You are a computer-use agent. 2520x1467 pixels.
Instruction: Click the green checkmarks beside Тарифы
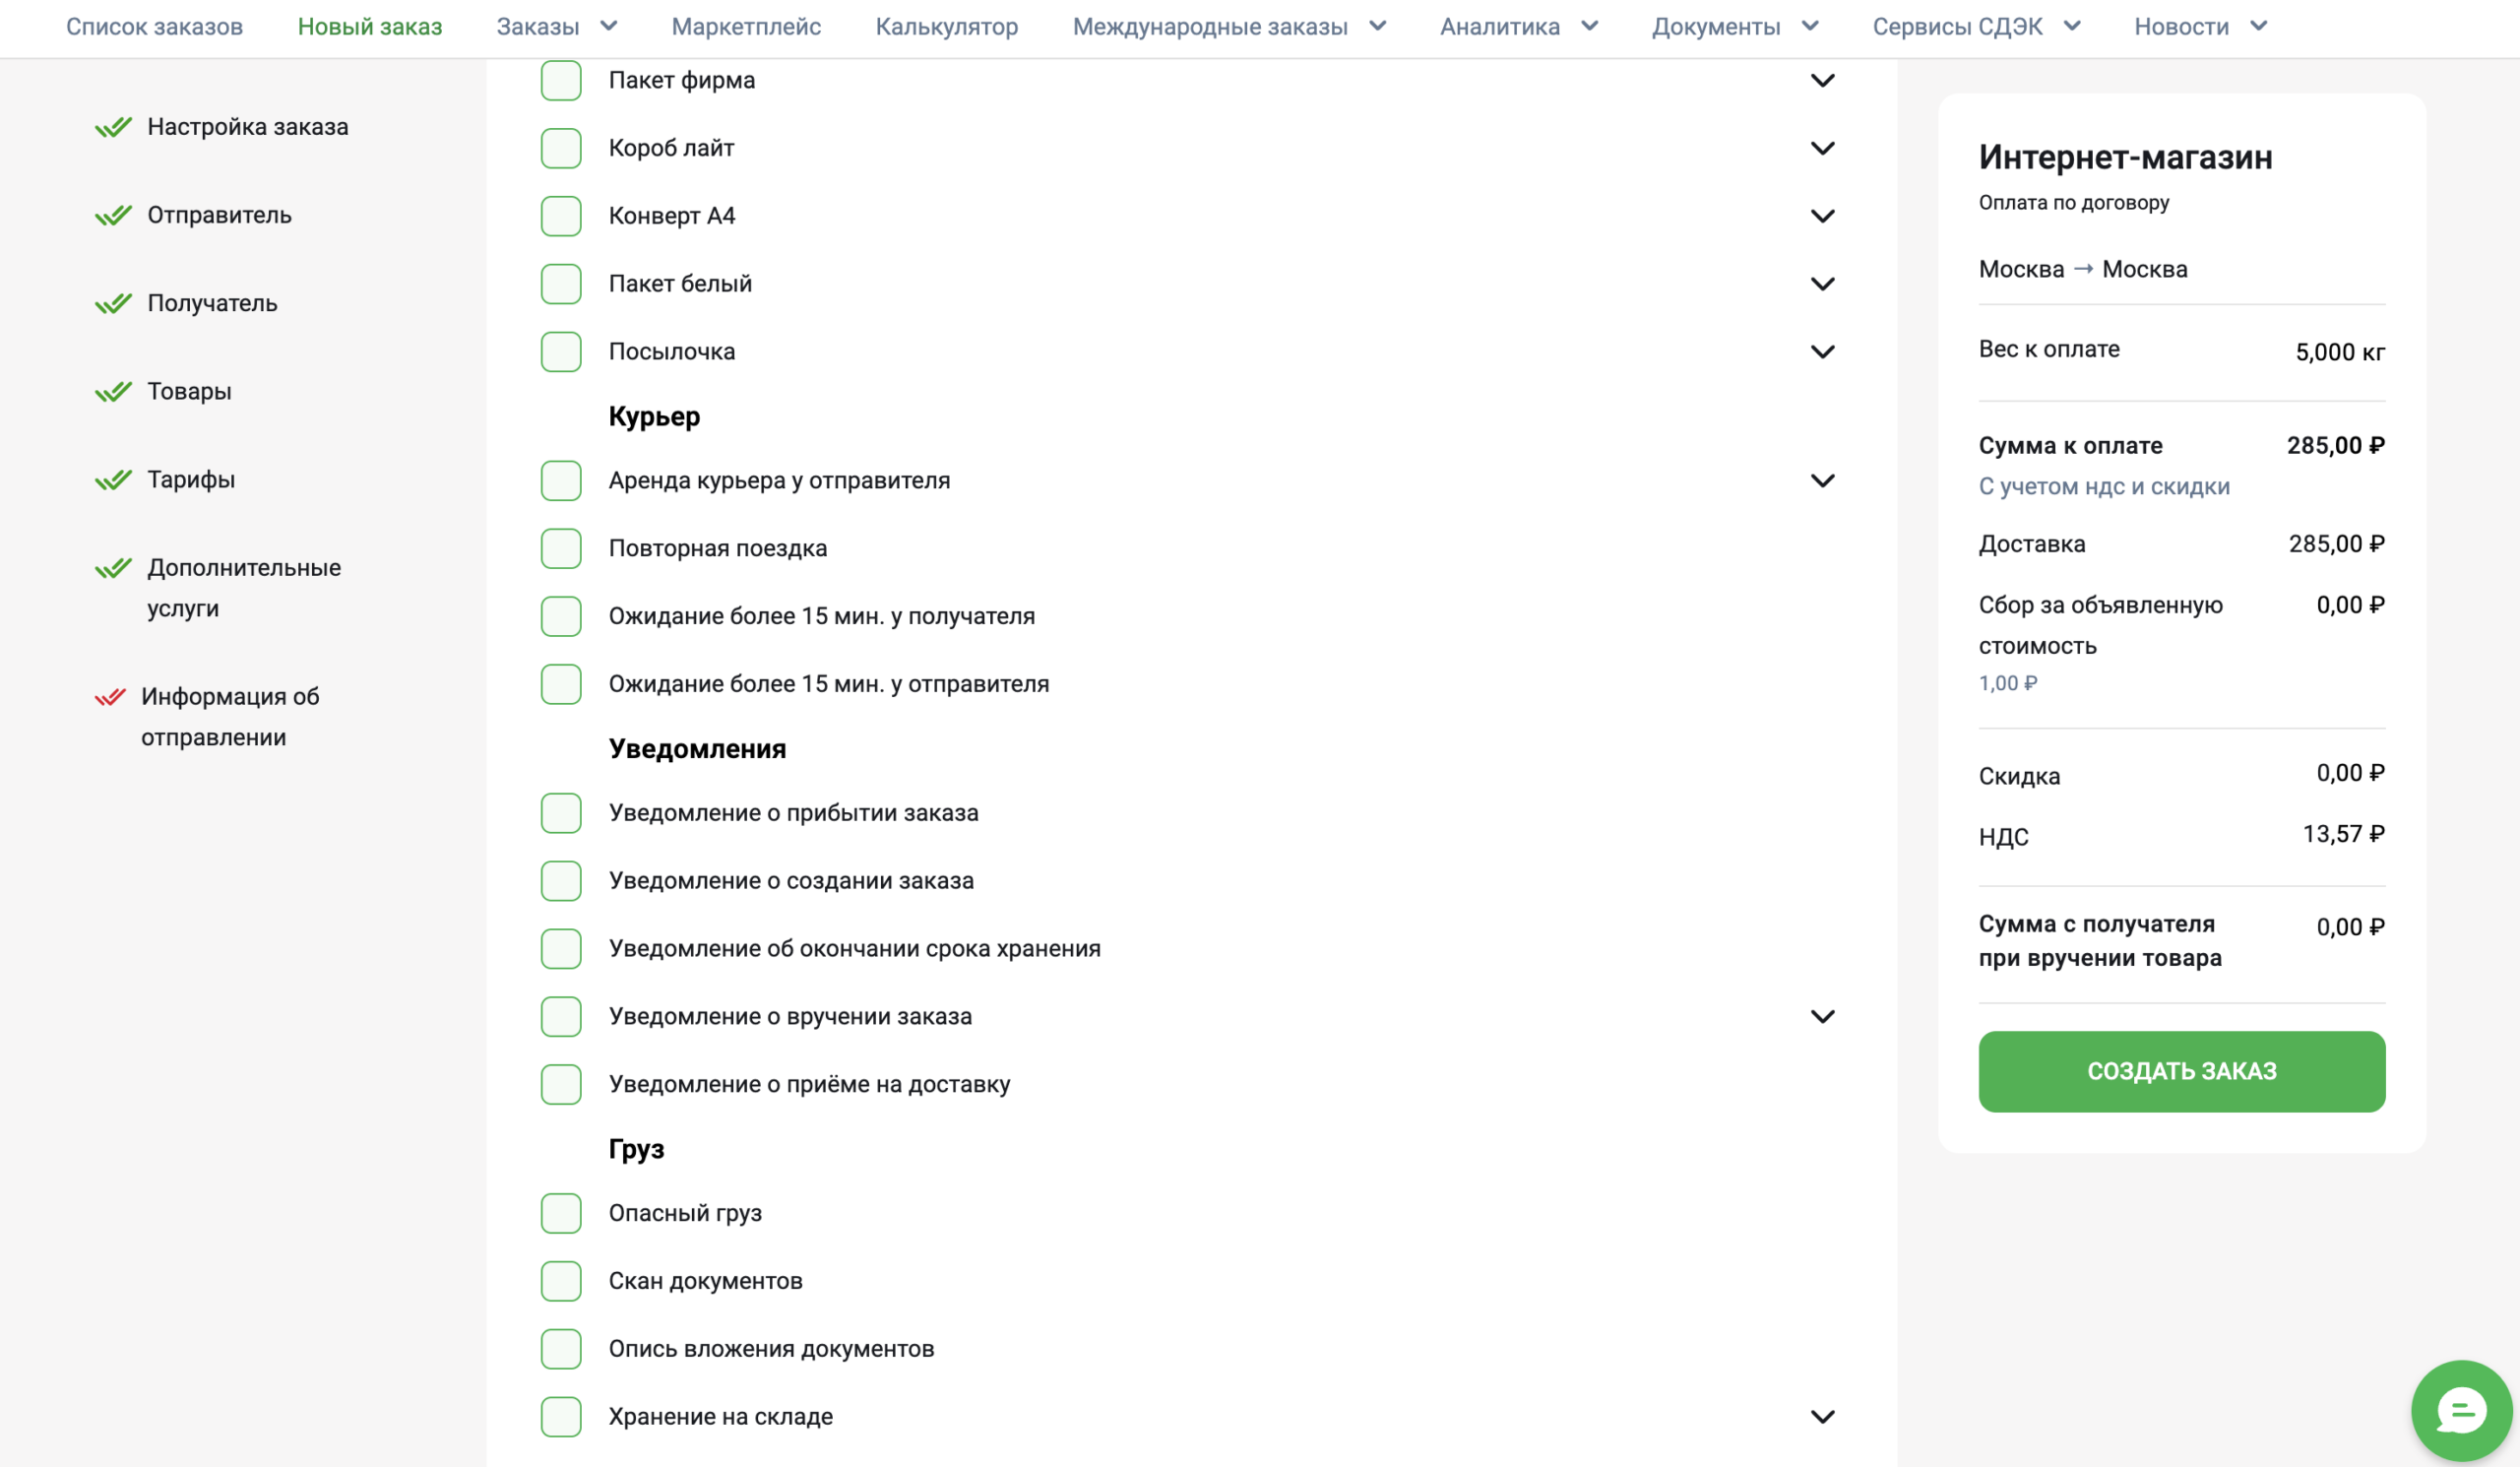pyautogui.click(x=113, y=480)
